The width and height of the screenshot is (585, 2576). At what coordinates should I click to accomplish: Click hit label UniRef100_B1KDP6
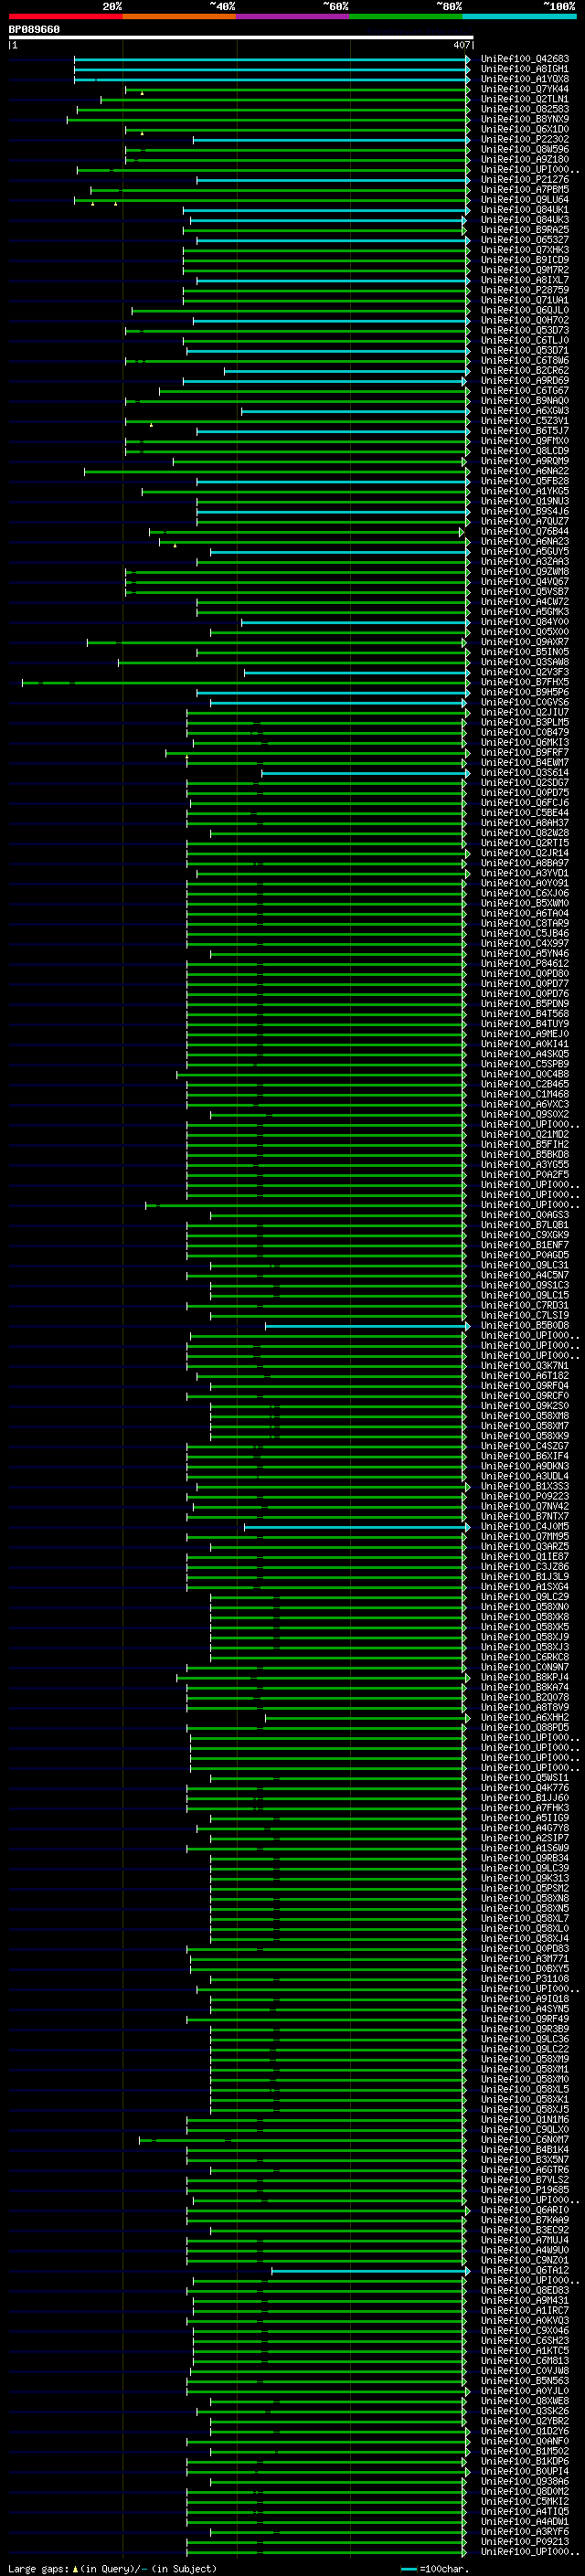point(525,2461)
